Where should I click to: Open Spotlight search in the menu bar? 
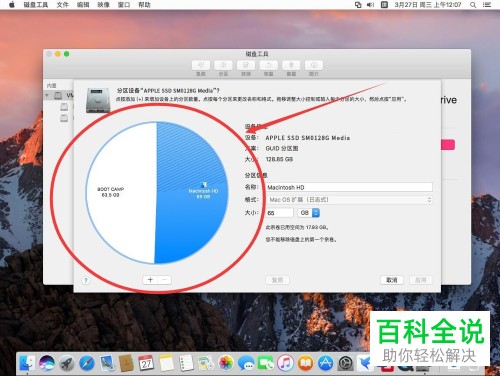(473, 5)
